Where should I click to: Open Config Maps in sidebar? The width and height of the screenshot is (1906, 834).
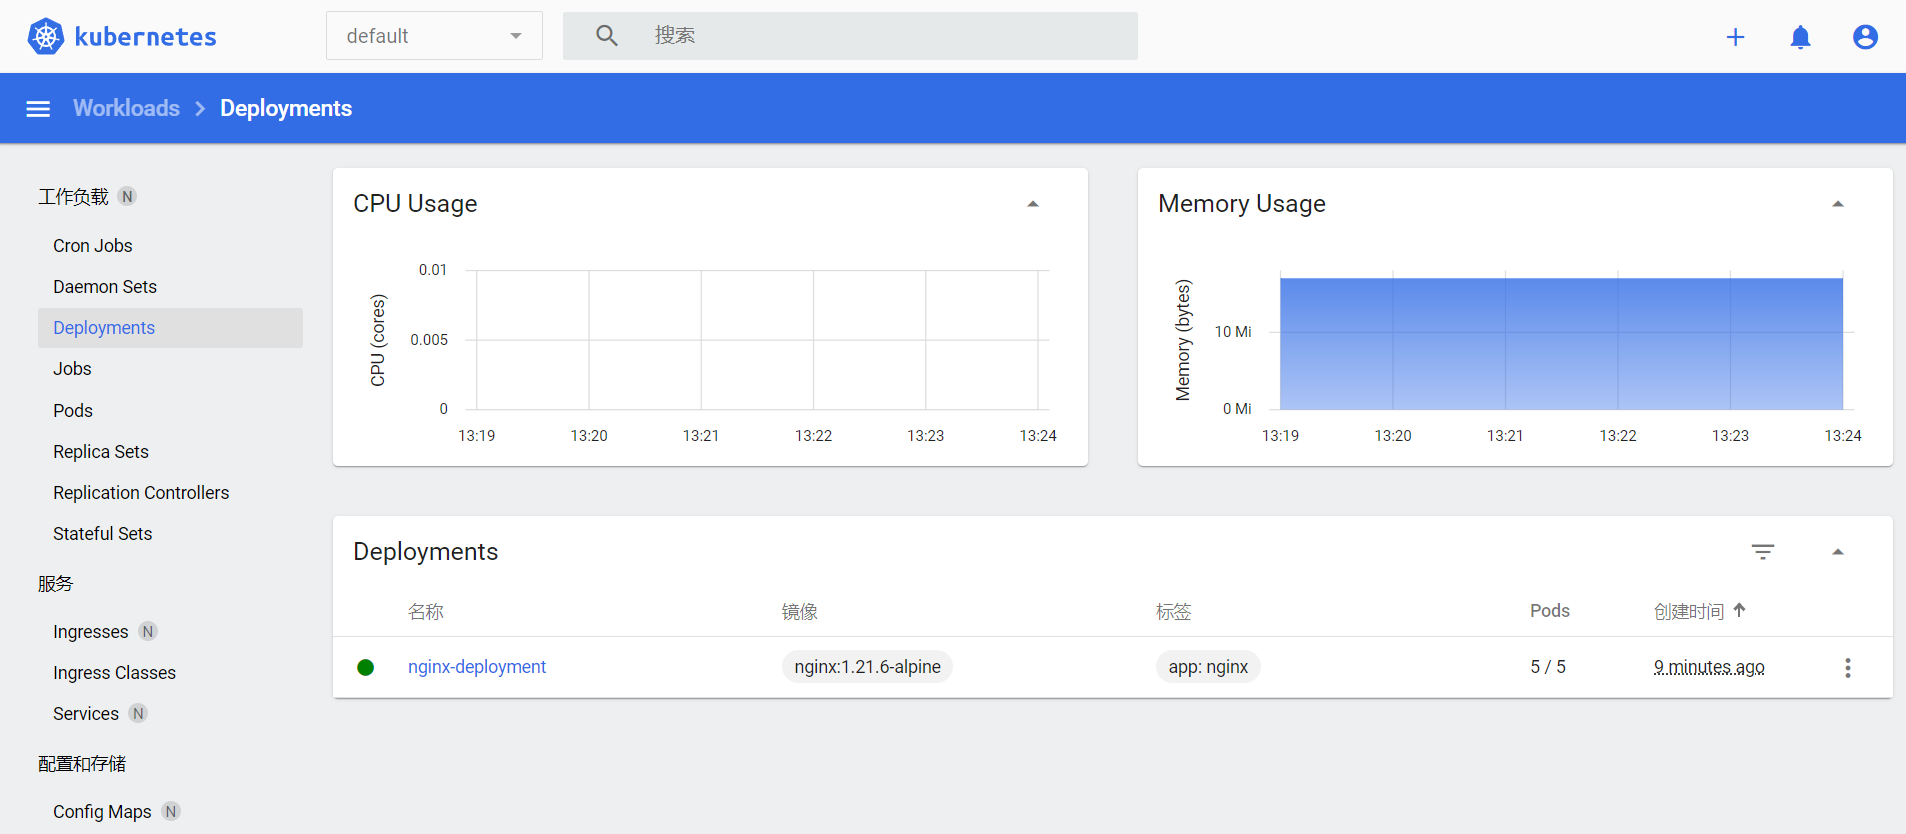coord(102,812)
